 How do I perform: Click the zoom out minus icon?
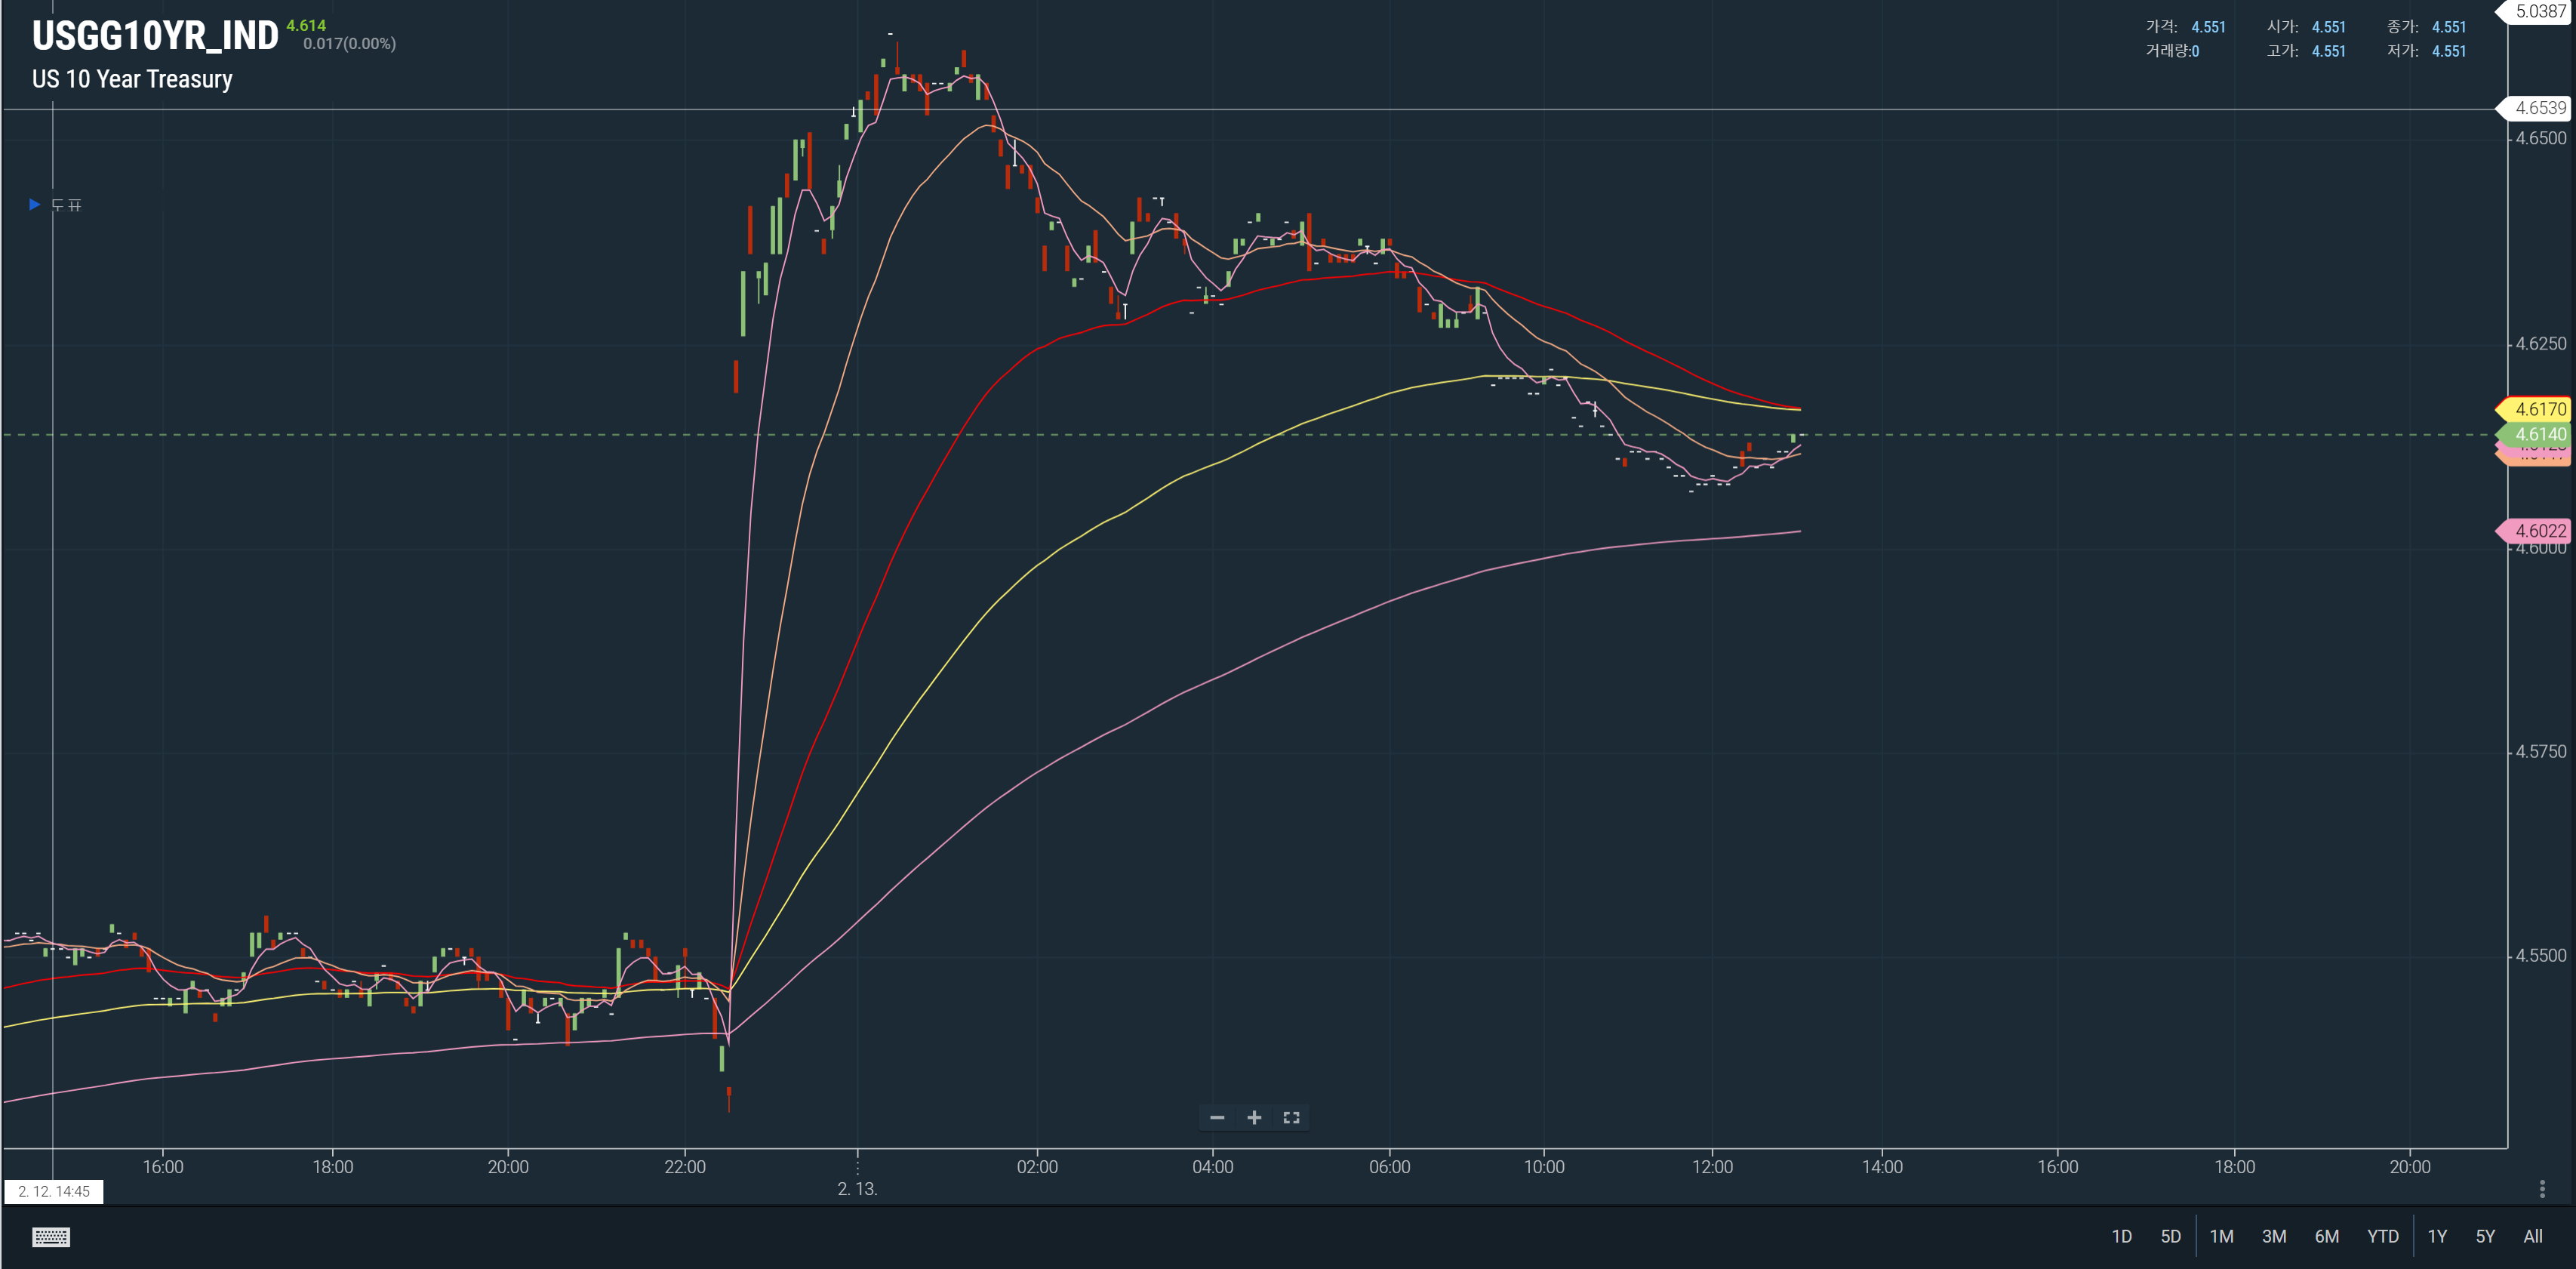pos(1217,1117)
